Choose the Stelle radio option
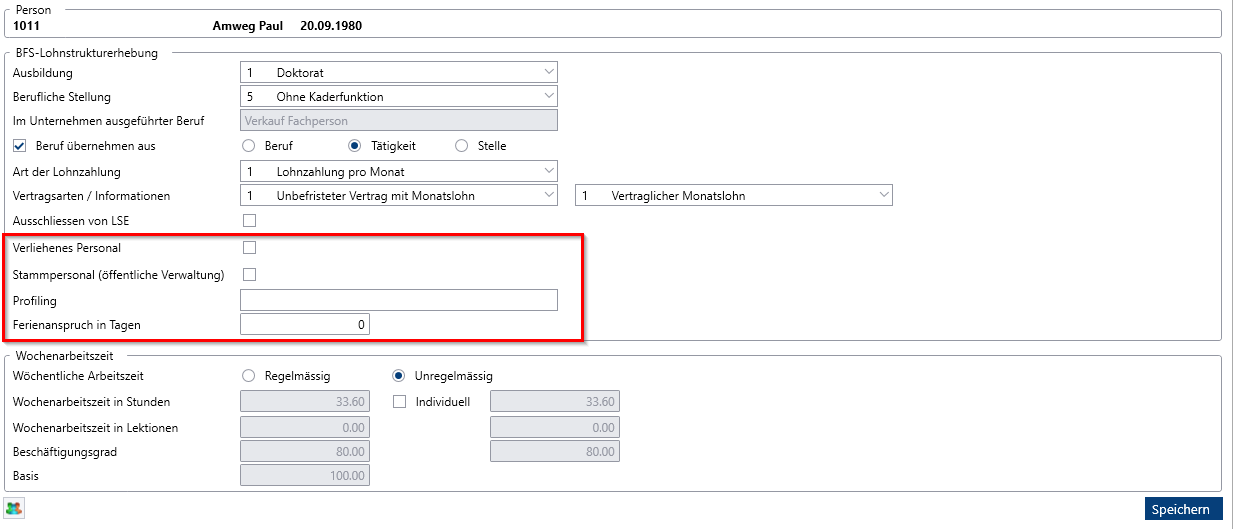1237x529 pixels. (x=461, y=146)
